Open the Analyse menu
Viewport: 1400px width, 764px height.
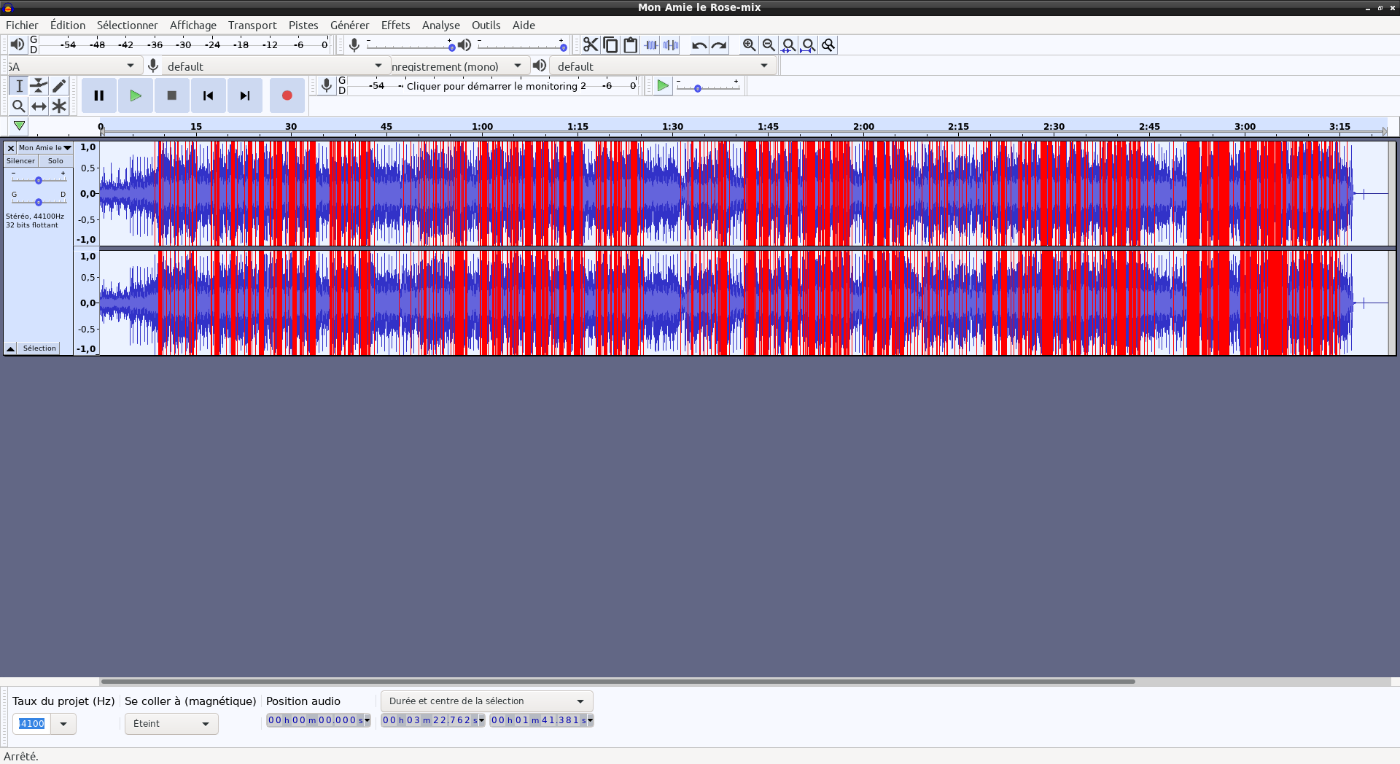[x=441, y=25]
